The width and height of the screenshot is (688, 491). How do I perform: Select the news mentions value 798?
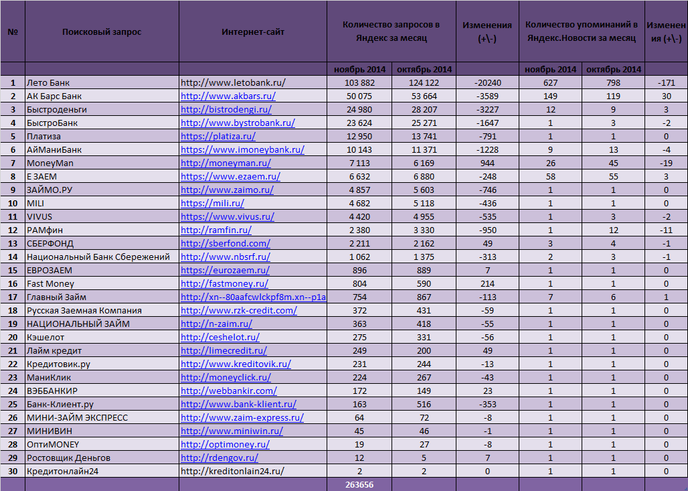coord(613,82)
